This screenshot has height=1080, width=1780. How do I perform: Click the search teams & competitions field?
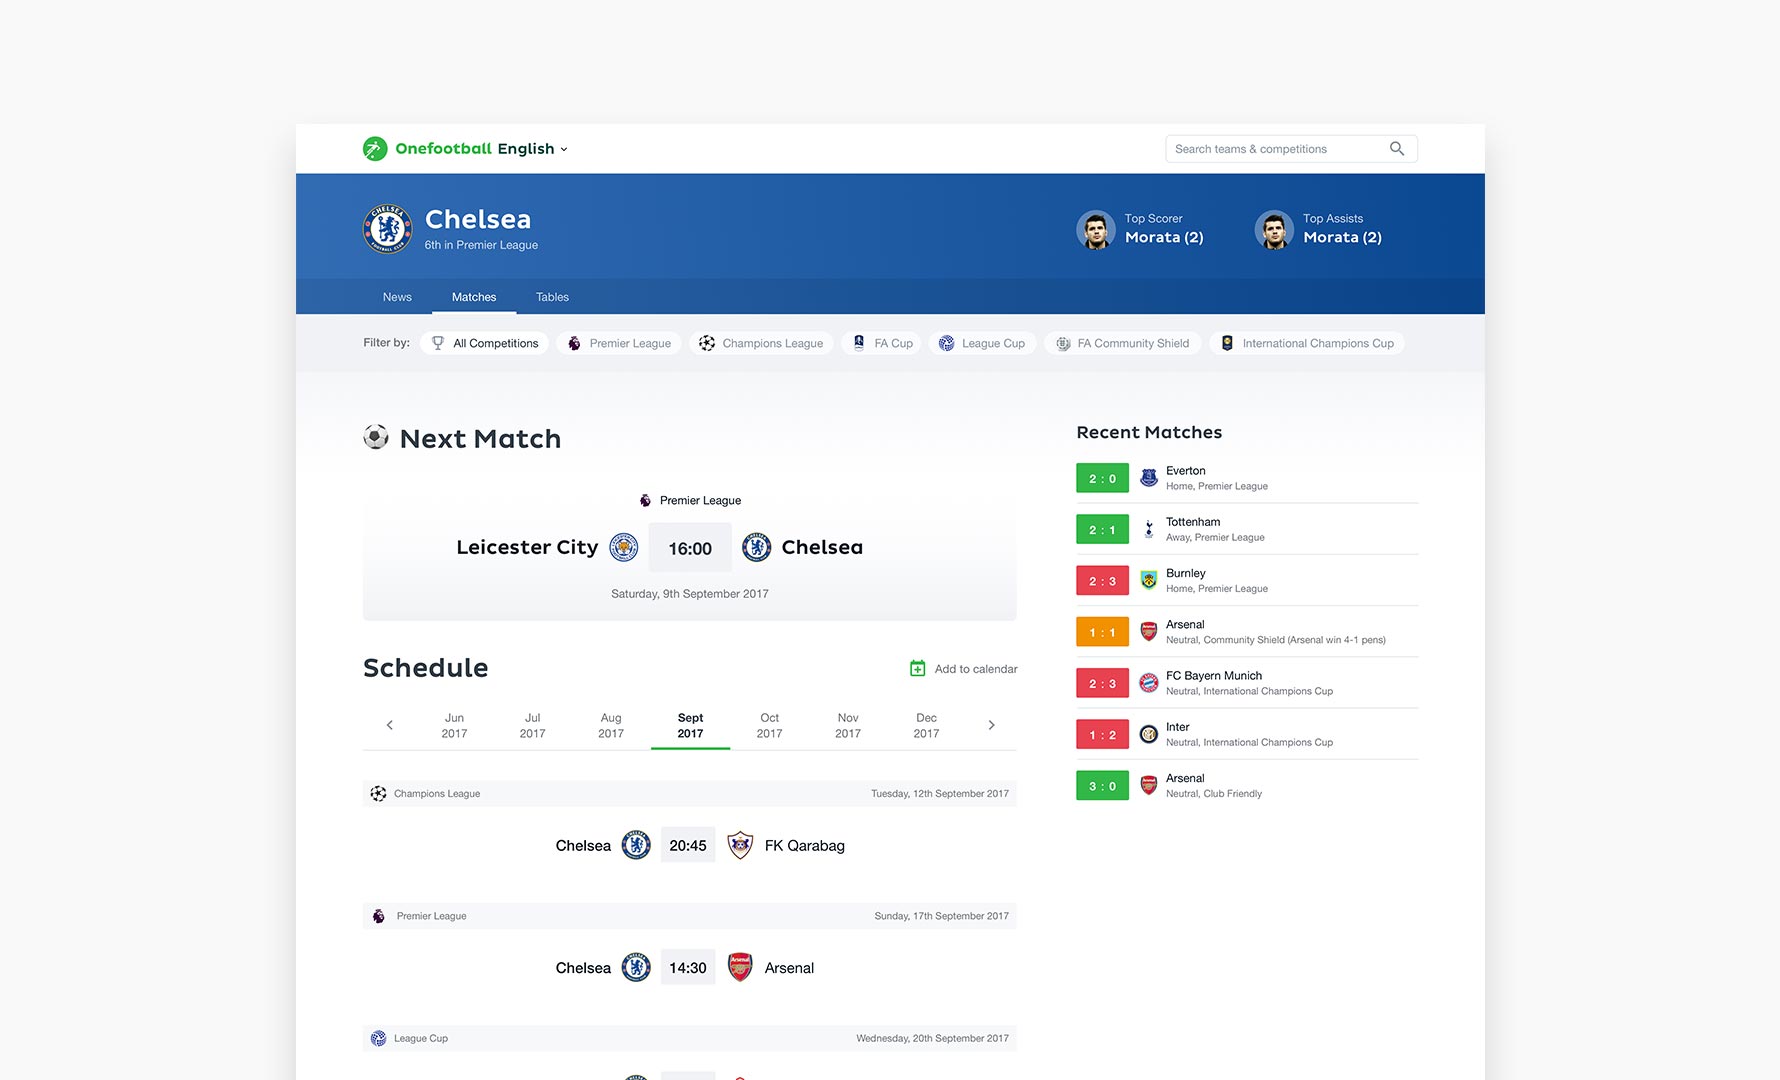point(1291,149)
